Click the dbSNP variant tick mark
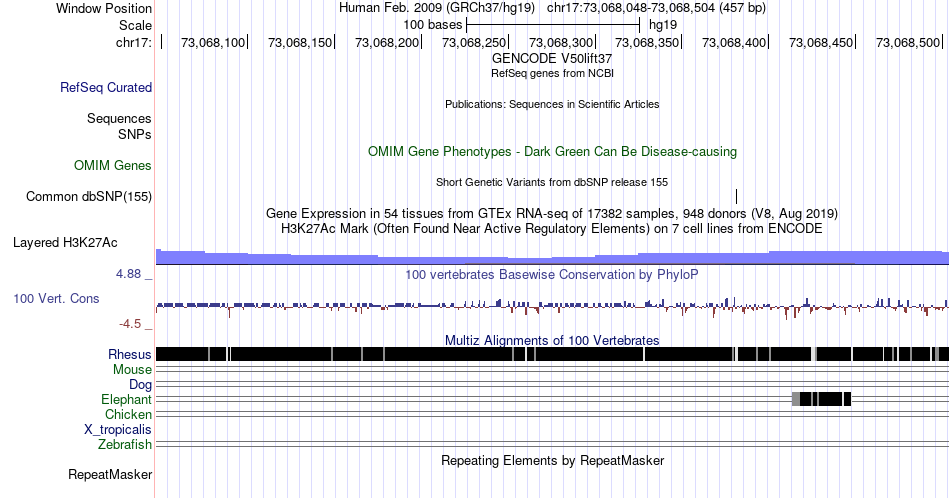Image resolution: width=950 pixels, height=498 pixels. (737, 196)
